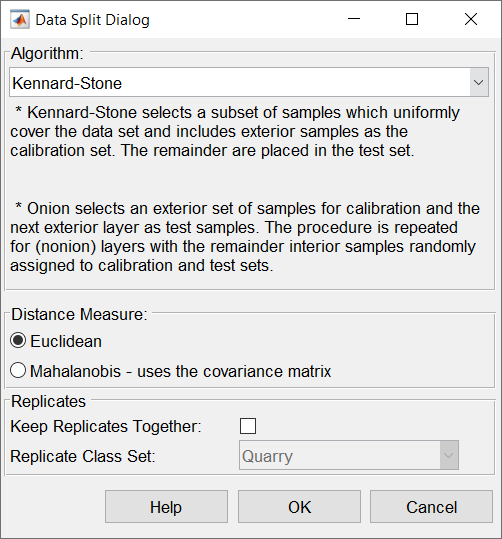Click the Euclidean label text
This screenshot has width=502, height=539.
66,341
